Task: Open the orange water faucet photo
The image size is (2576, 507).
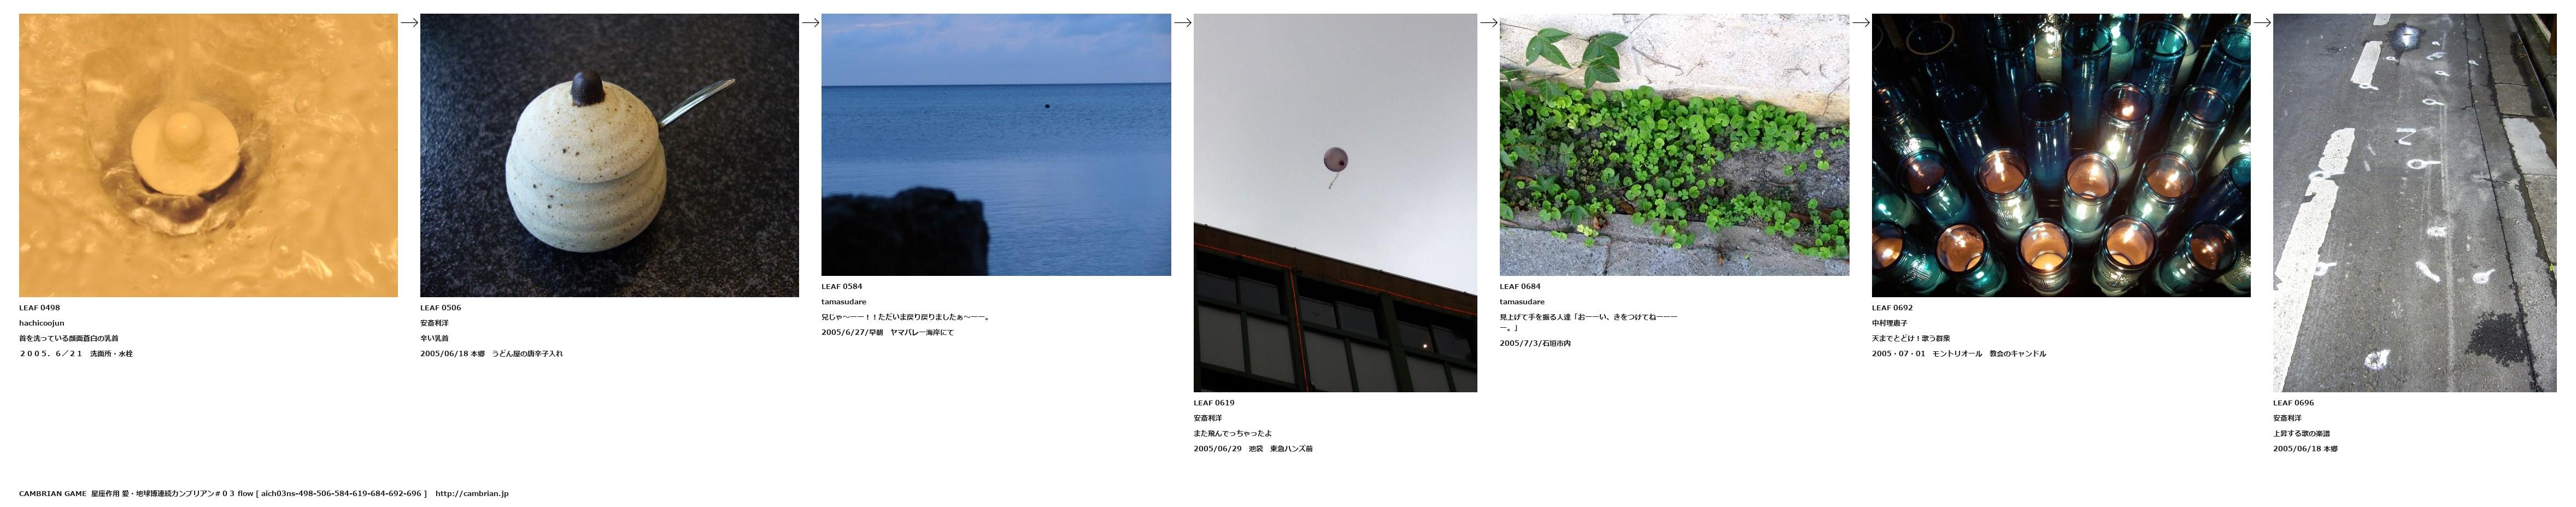Action: (x=208, y=155)
